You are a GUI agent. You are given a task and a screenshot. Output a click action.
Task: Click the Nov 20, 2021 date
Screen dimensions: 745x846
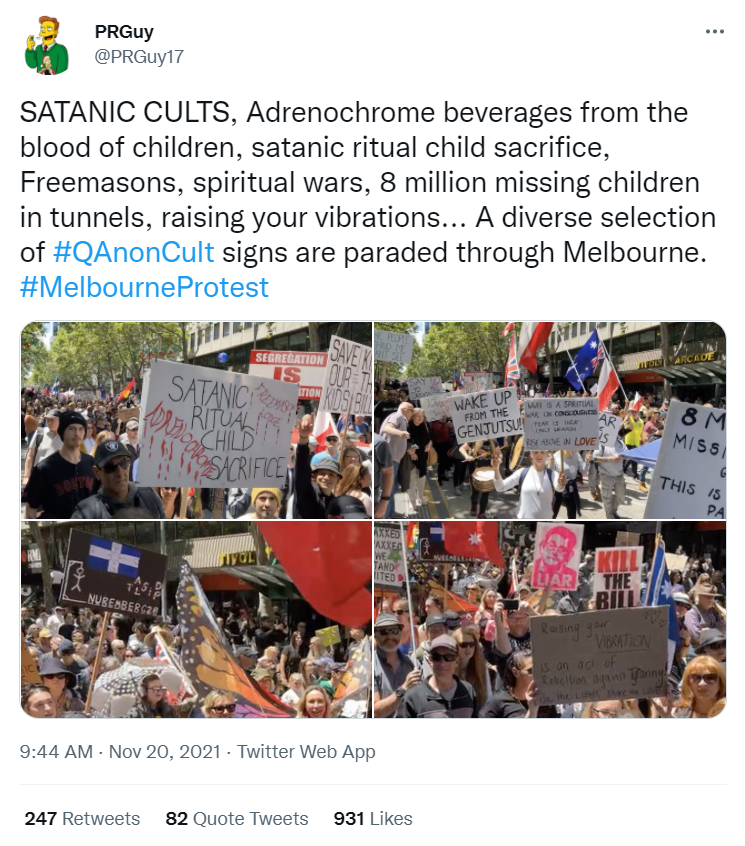(165, 752)
